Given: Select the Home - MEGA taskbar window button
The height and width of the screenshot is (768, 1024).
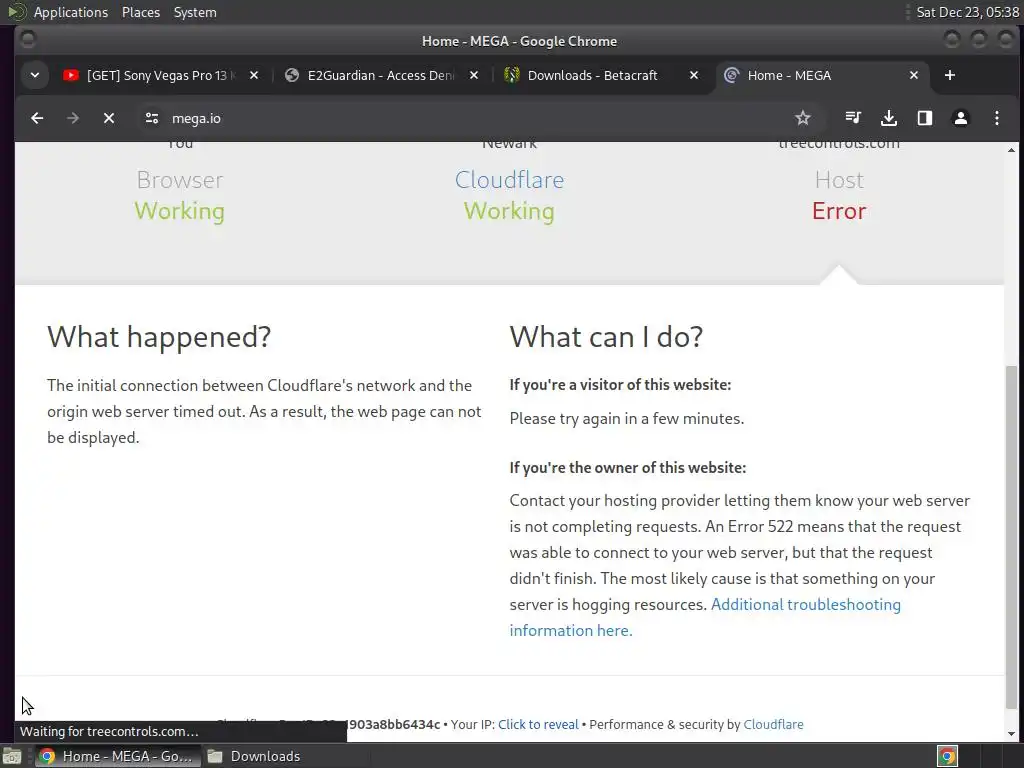Looking at the screenshot, I should (x=118, y=756).
